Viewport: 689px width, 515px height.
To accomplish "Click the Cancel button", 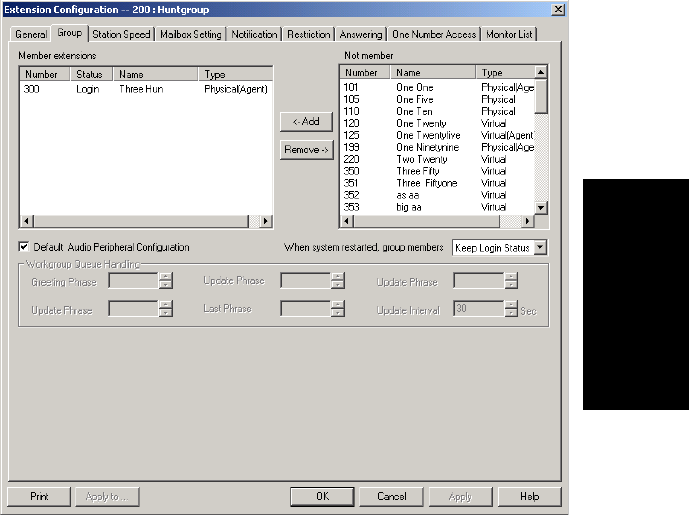I will click(x=392, y=497).
